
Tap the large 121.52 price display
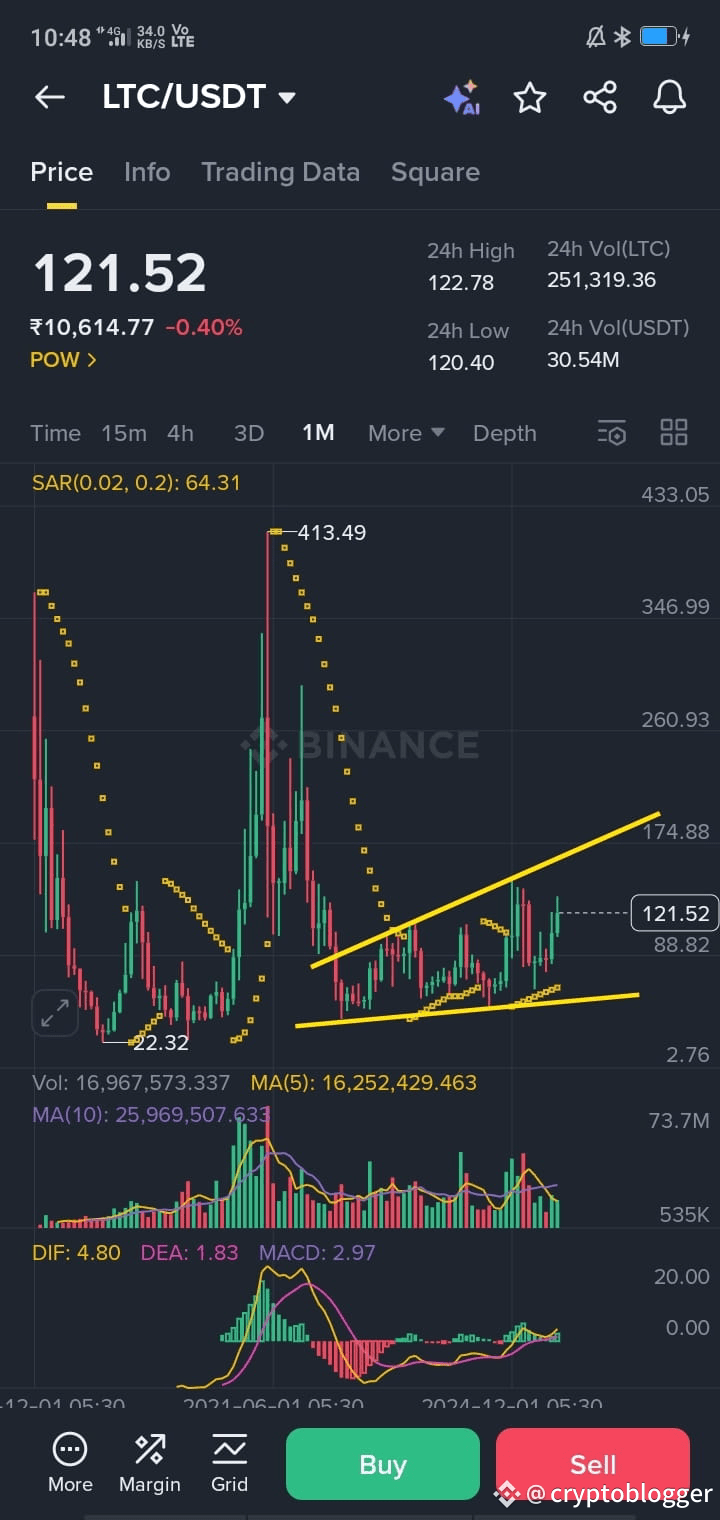(x=120, y=273)
